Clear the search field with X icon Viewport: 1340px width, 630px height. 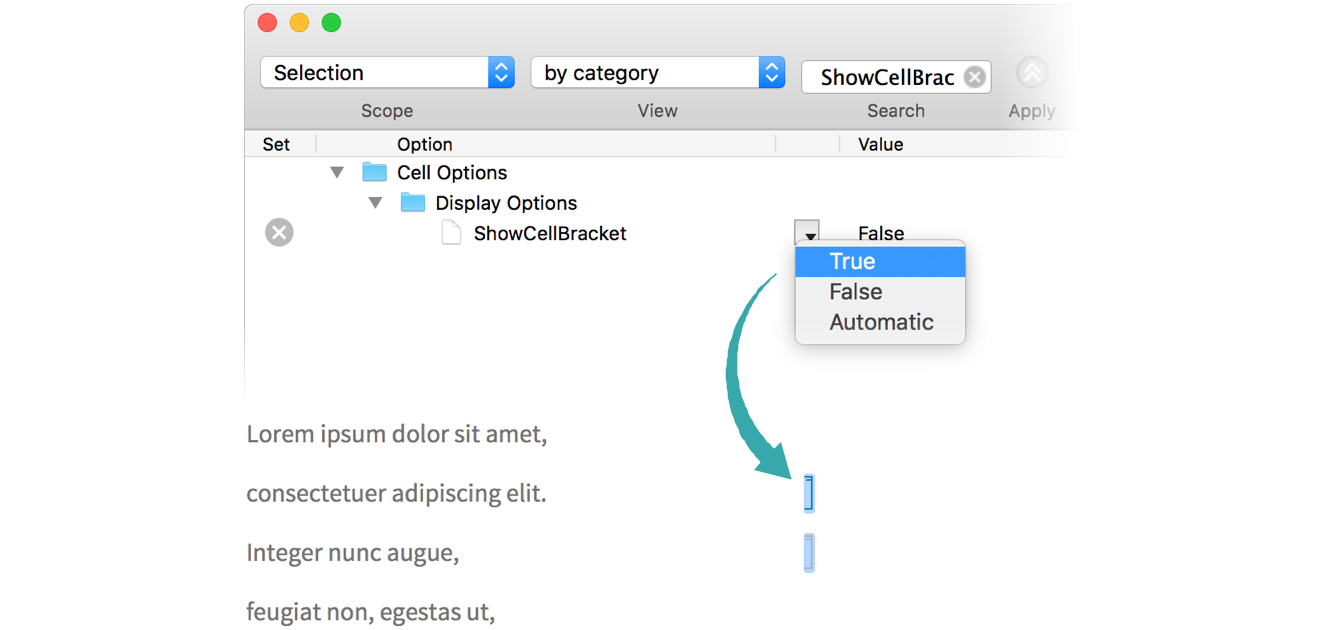click(x=974, y=77)
